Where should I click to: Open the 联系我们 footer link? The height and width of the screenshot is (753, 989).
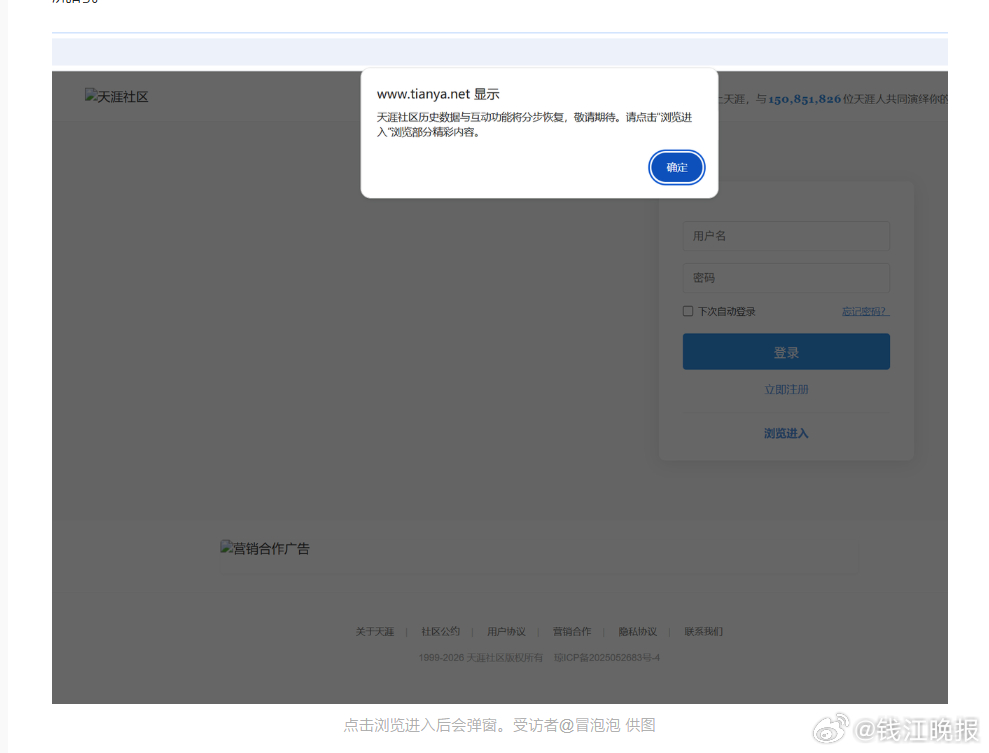[x=703, y=631]
